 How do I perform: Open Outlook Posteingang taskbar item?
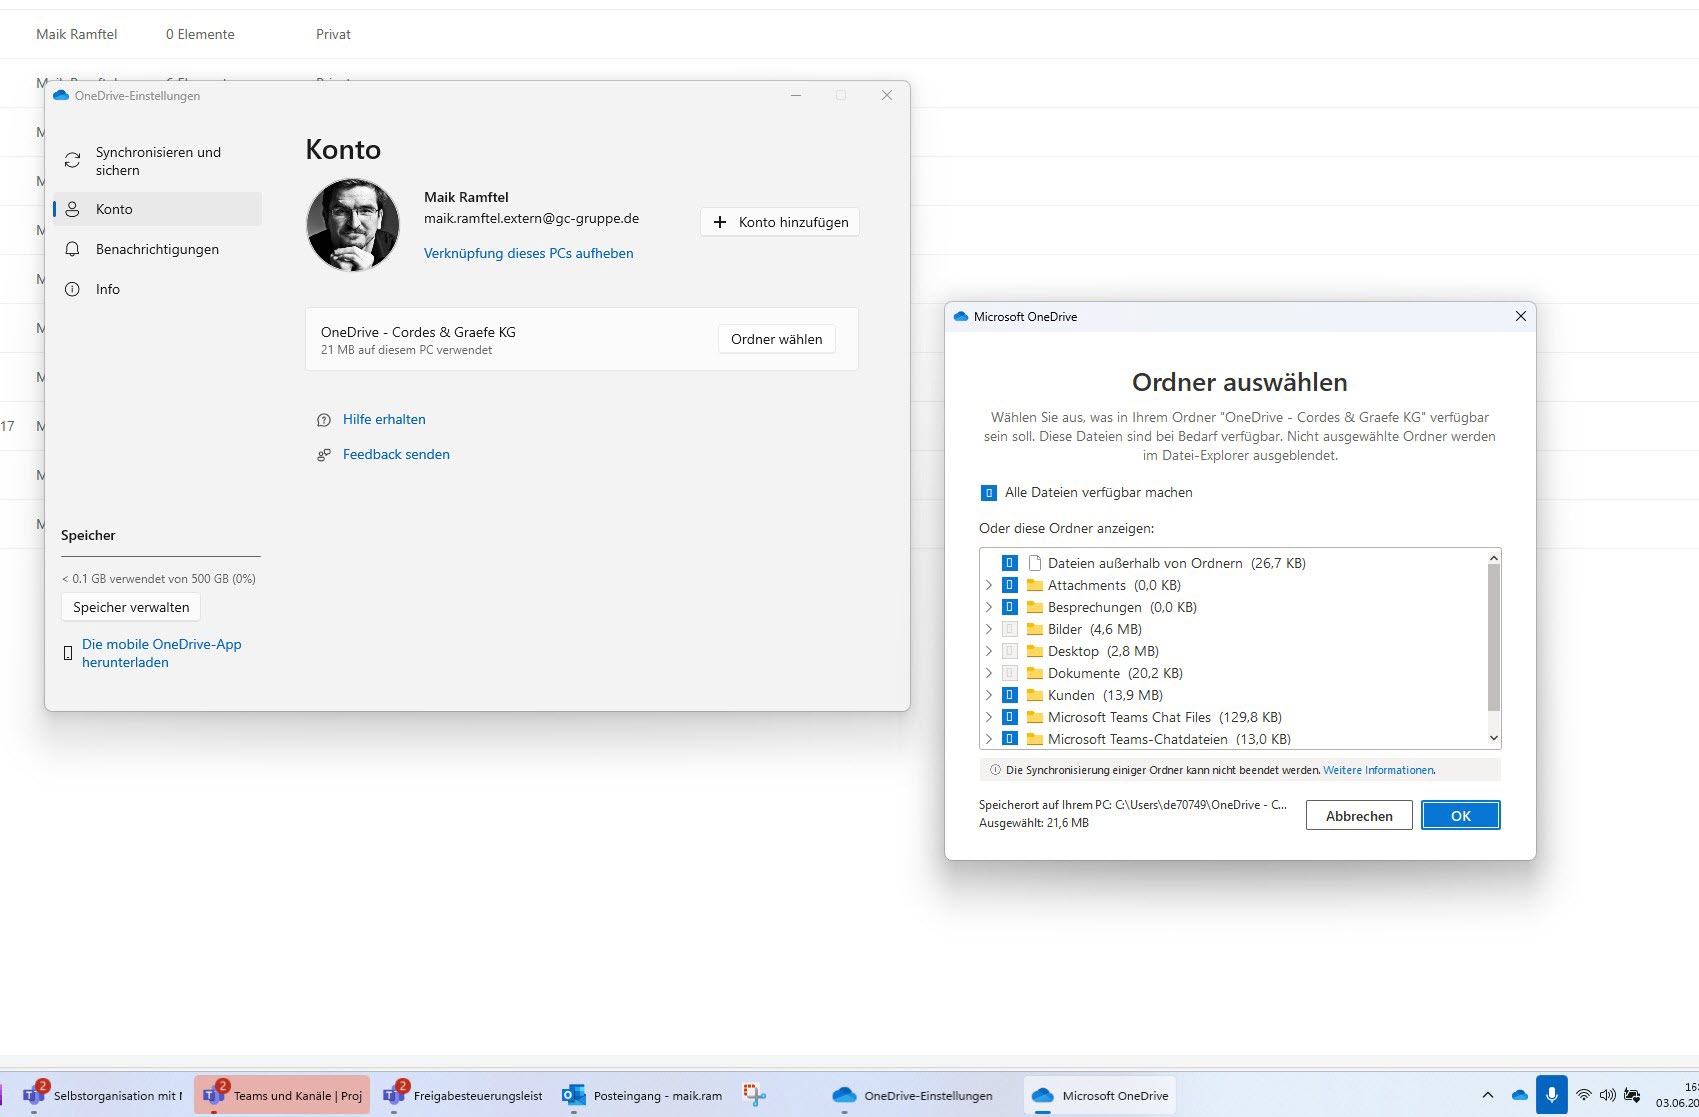[x=642, y=1095]
